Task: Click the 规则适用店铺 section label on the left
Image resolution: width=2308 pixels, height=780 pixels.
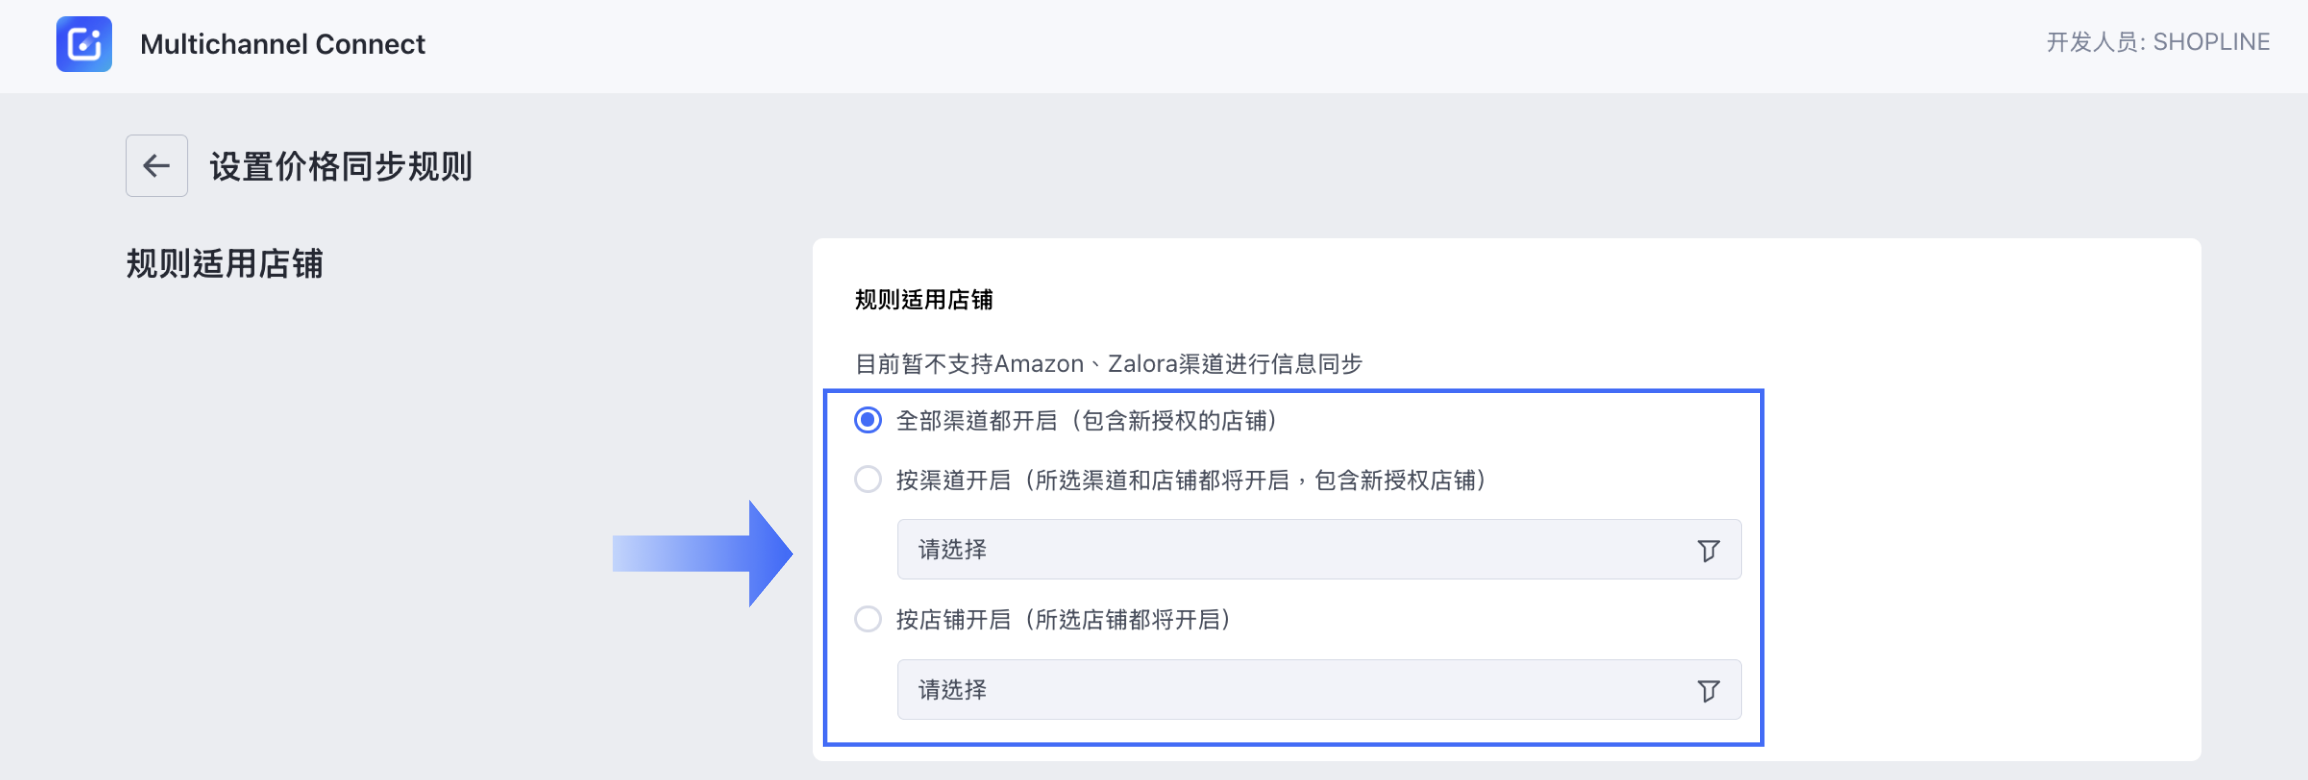Action: coord(226,264)
